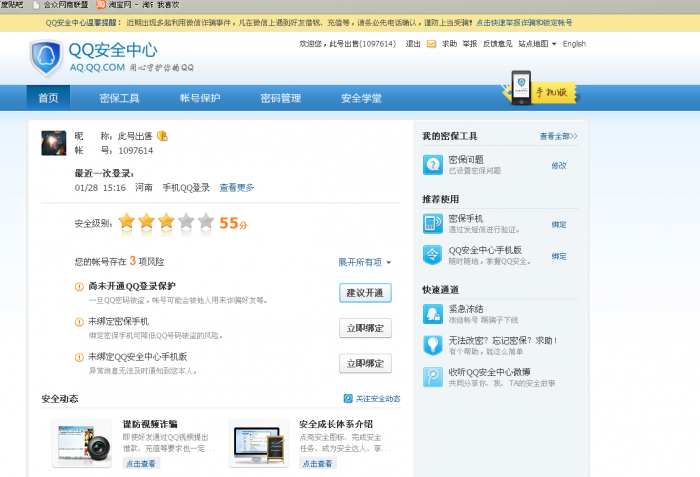
Task: Click 收听QQ安全中心微博 link text
Action: click(490, 372)
